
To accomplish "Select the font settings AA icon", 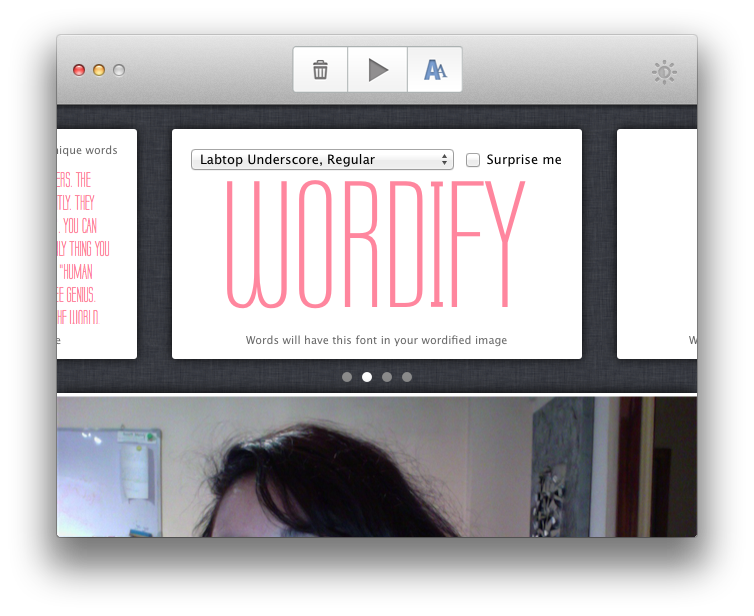I will pyautogui.click(x=435, y=70).
